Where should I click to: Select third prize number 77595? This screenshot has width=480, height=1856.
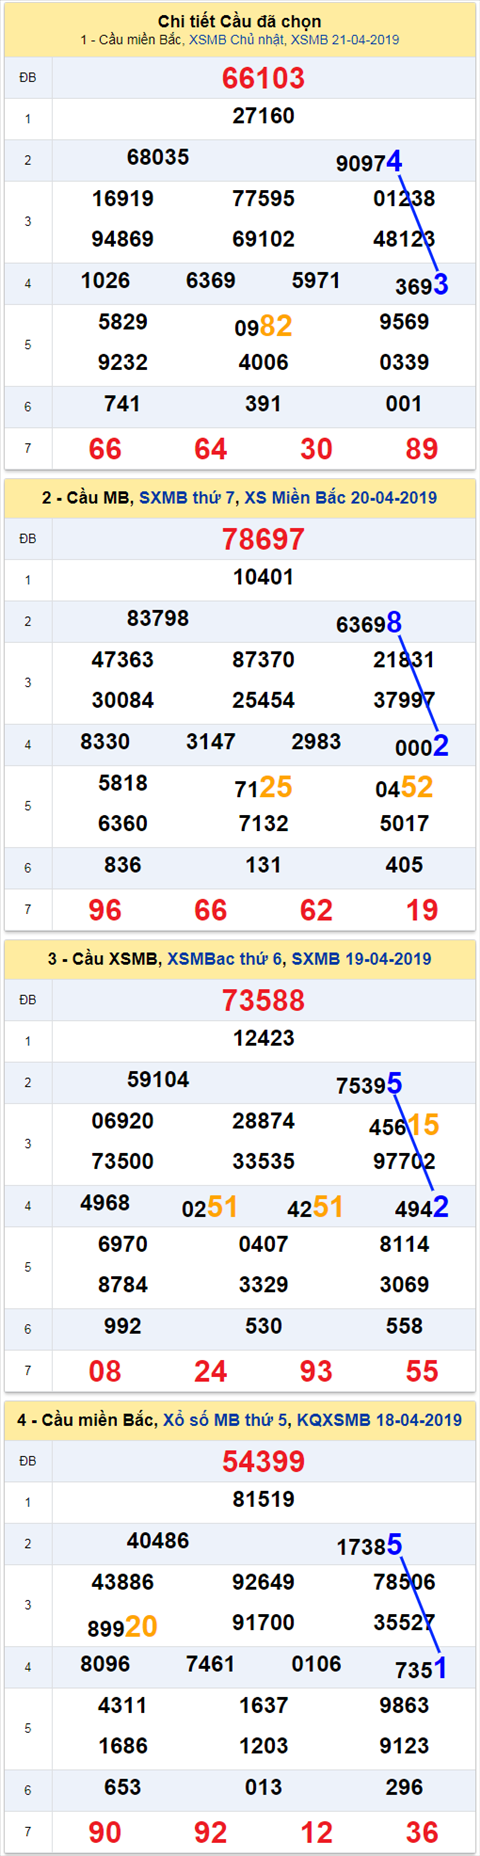tap(263, 198)
